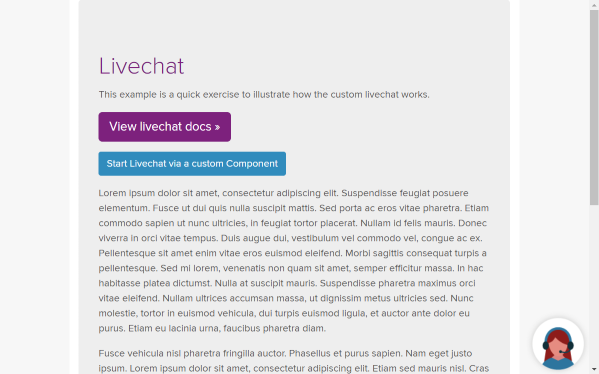Image resolution: width=599 pixels, height=374 pixels.
Task: Open the livechat agent avatar widget
Action: pyautogui.click(x=558, y=344)
